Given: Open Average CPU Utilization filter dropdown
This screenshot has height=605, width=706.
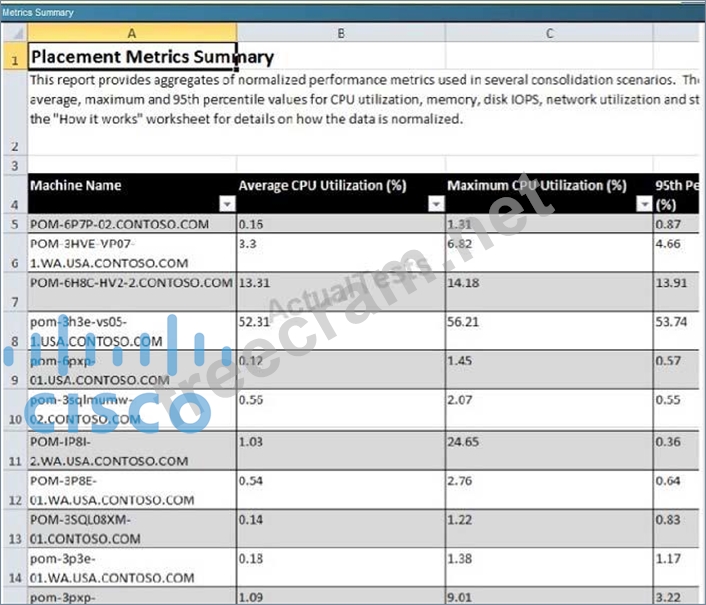Looking at the screenshot, I should 435,203.
